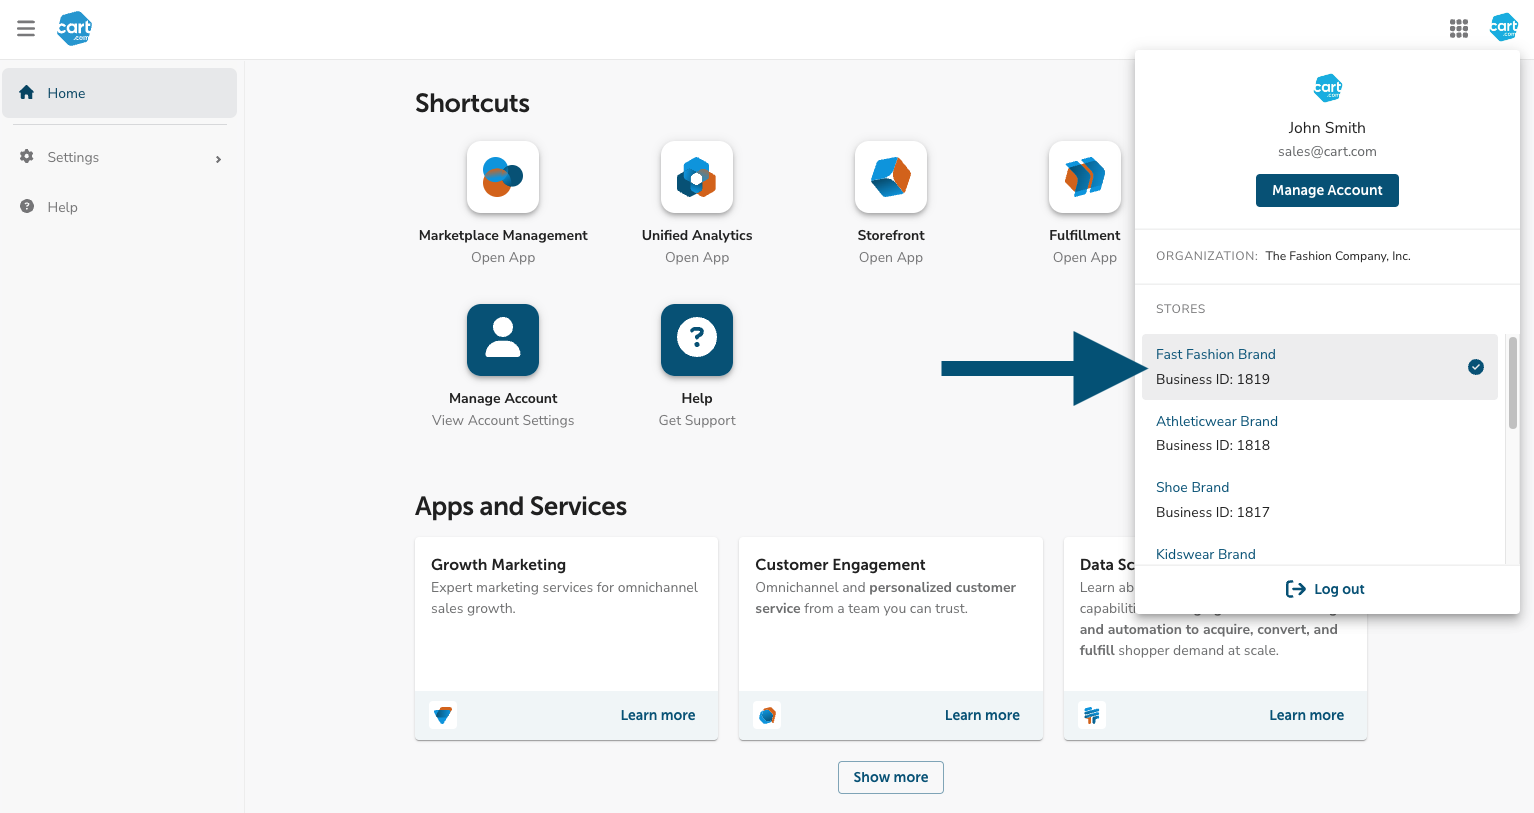
Task: Open the Marketplace Management app icon
Action: click(x=503, y=177)
